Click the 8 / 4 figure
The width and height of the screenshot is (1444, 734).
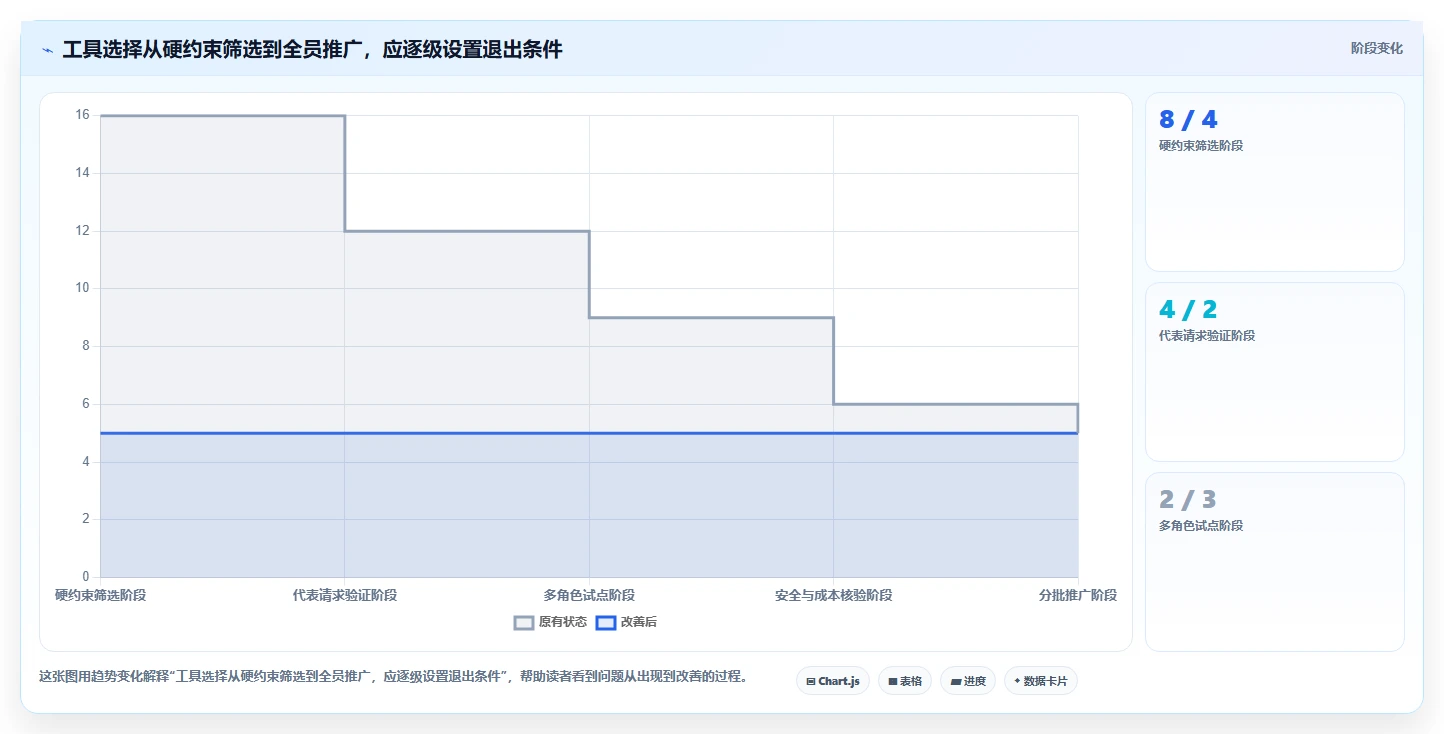pos(1188,120)
